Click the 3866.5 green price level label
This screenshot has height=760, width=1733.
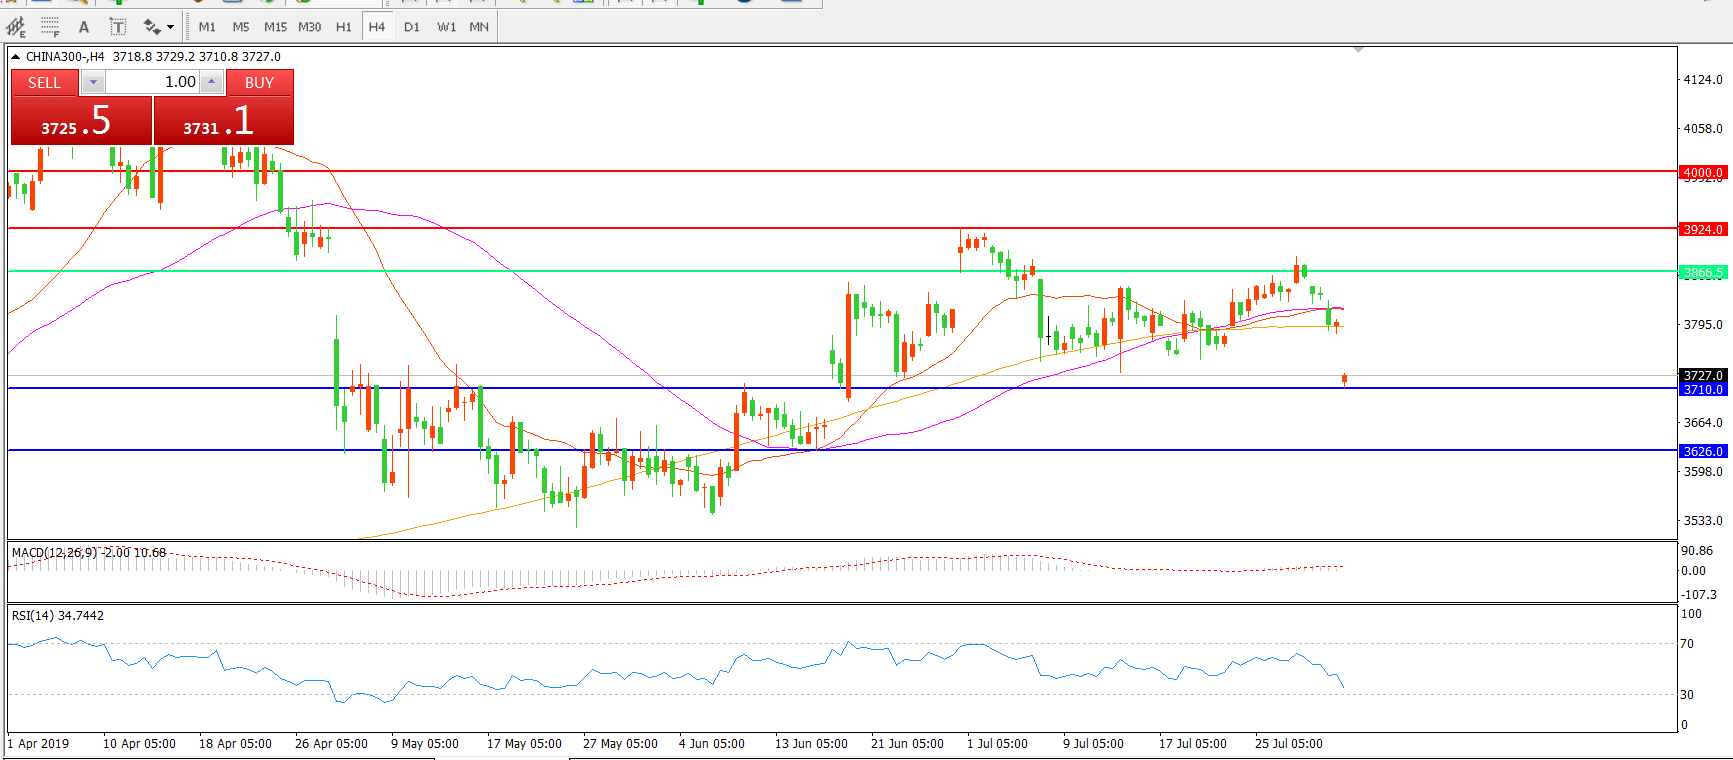(x=1702, y=272)
